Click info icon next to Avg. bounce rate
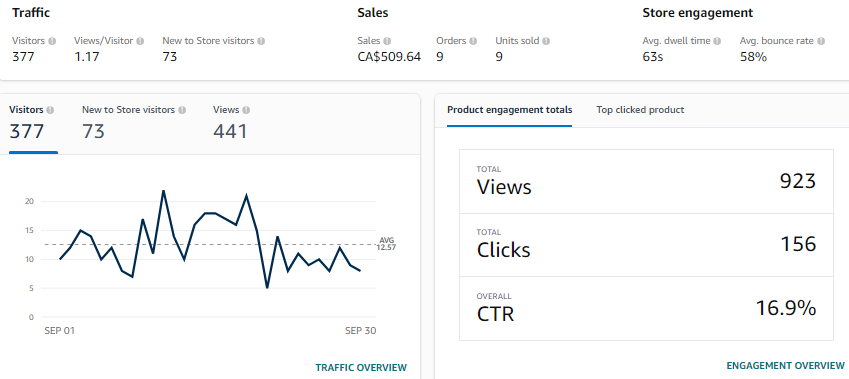 pyautogui.click(x=821, y=41)
